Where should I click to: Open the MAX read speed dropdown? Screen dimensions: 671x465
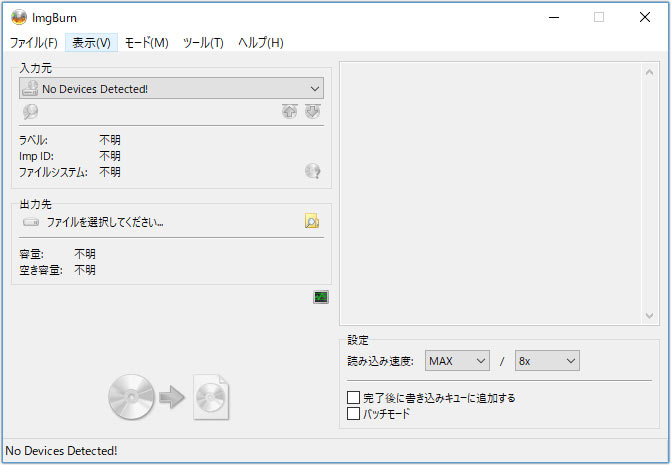(457, 361)
